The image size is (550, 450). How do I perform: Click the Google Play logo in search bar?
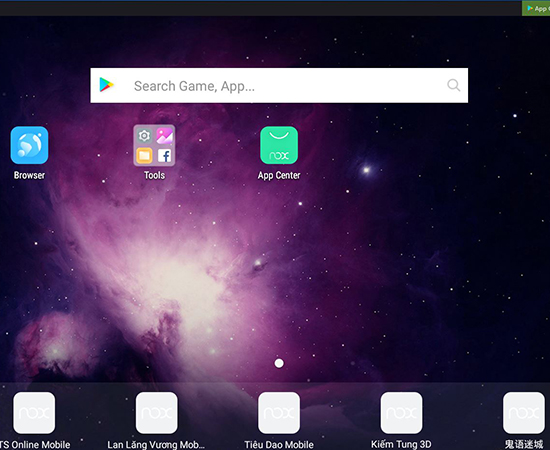click(106, 85)
